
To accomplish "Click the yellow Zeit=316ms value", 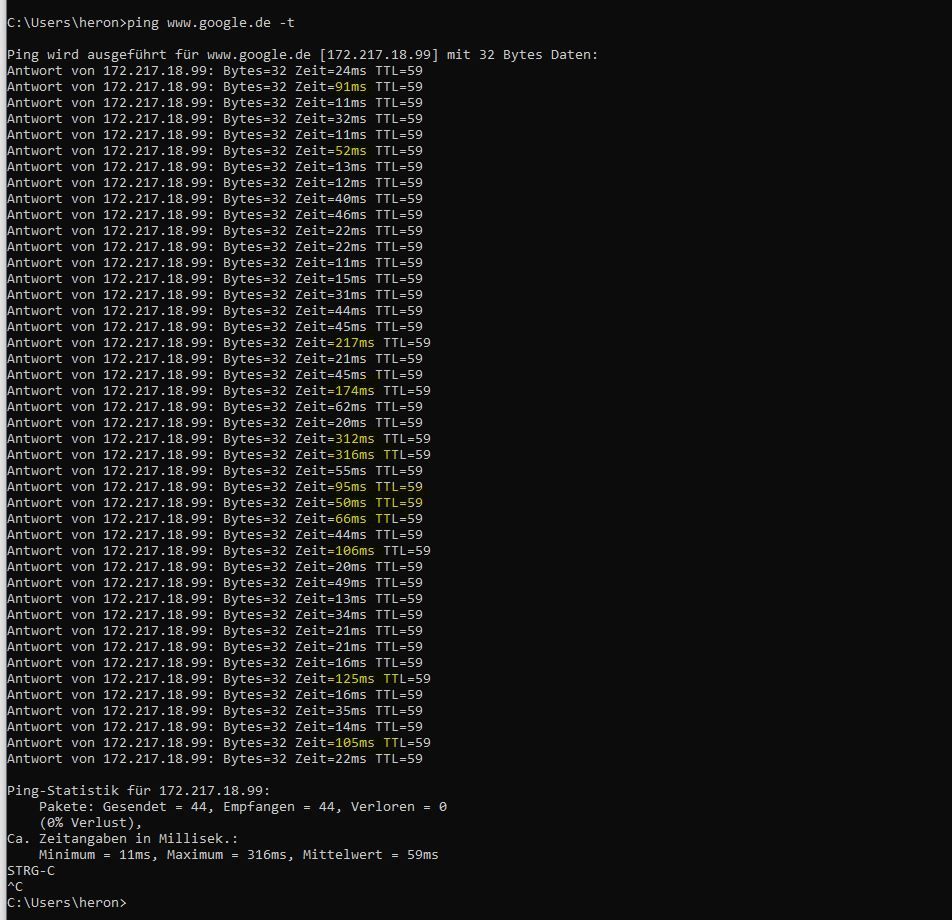I will [335, 455].
